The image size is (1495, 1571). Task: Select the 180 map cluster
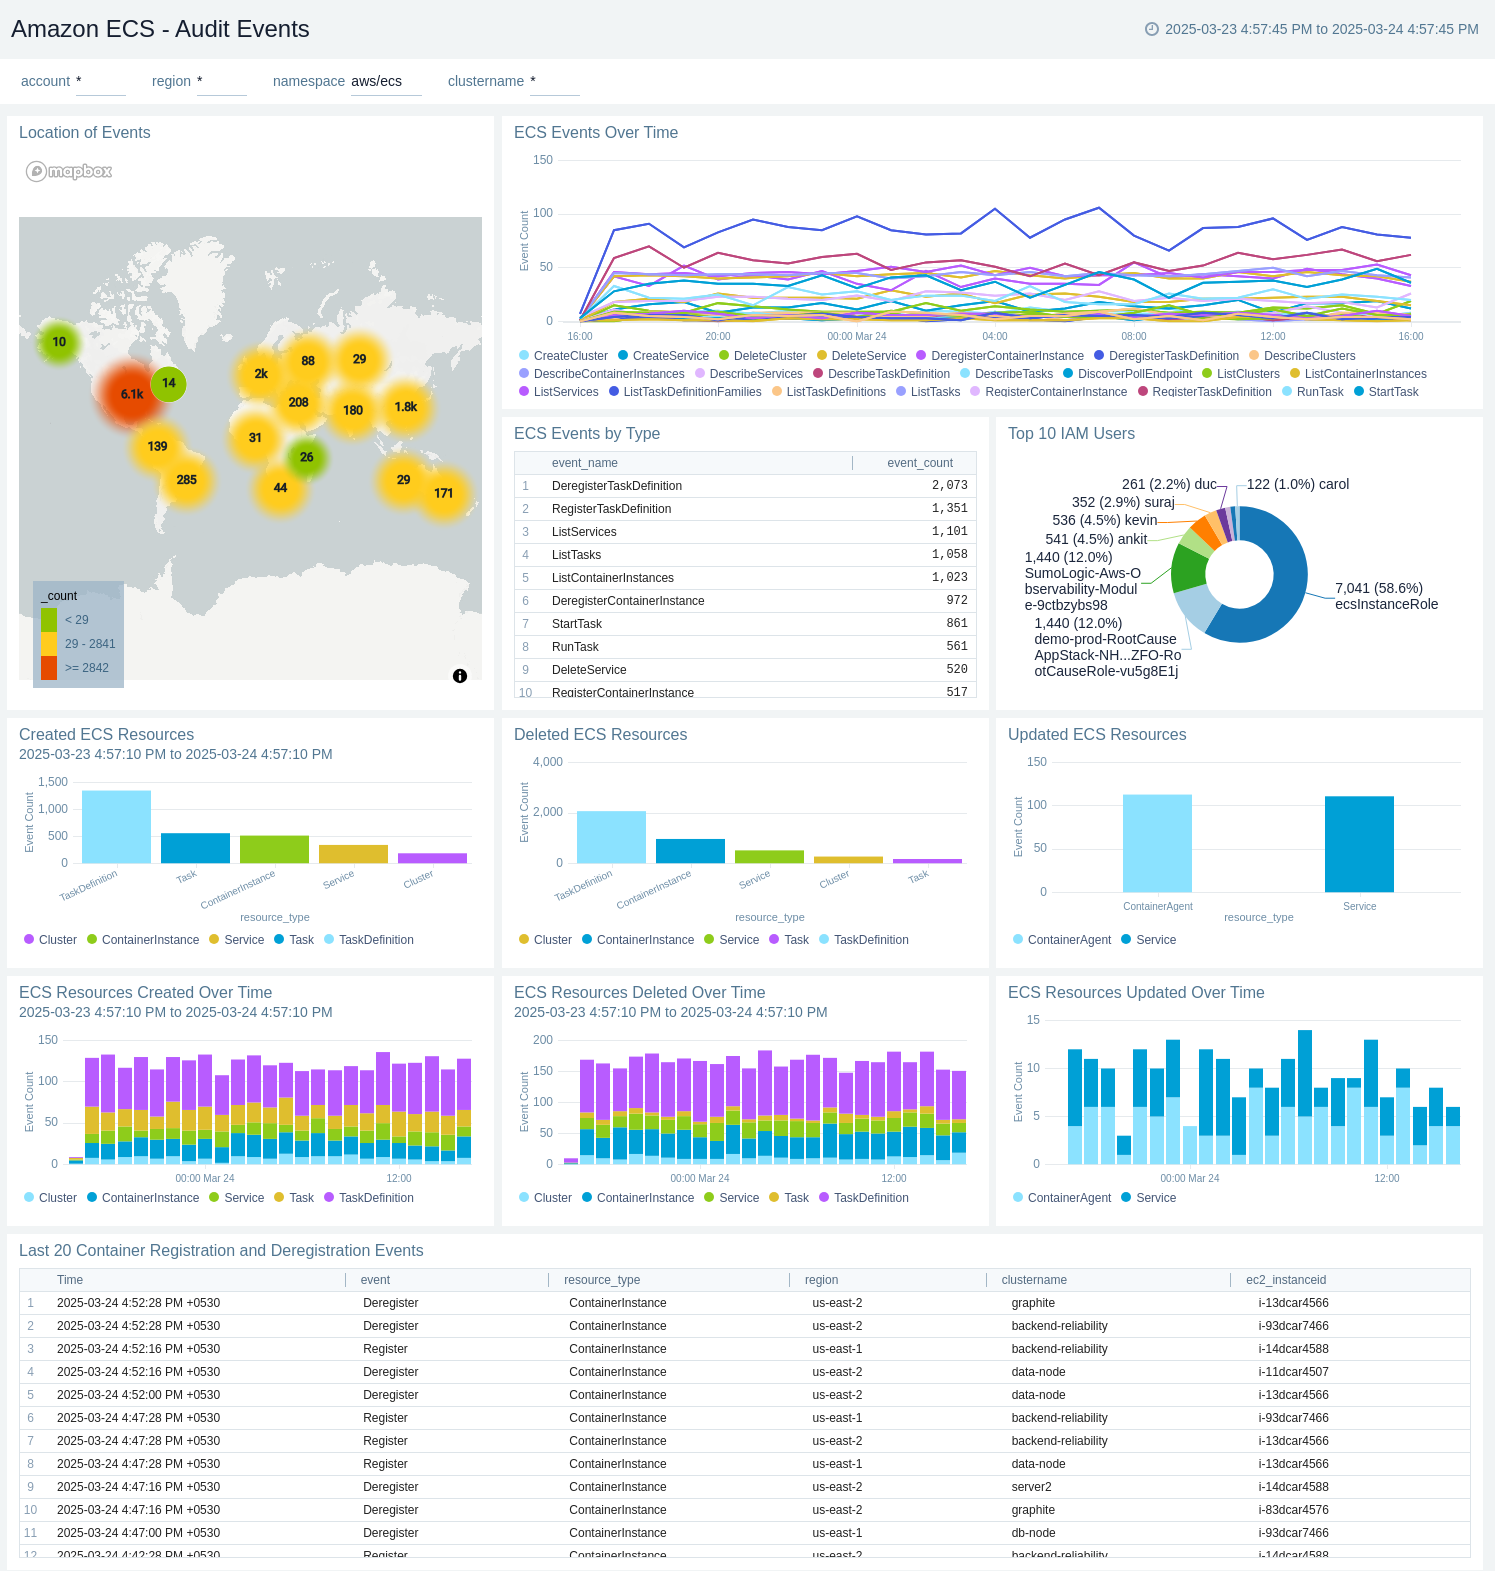tap(353, 410)
